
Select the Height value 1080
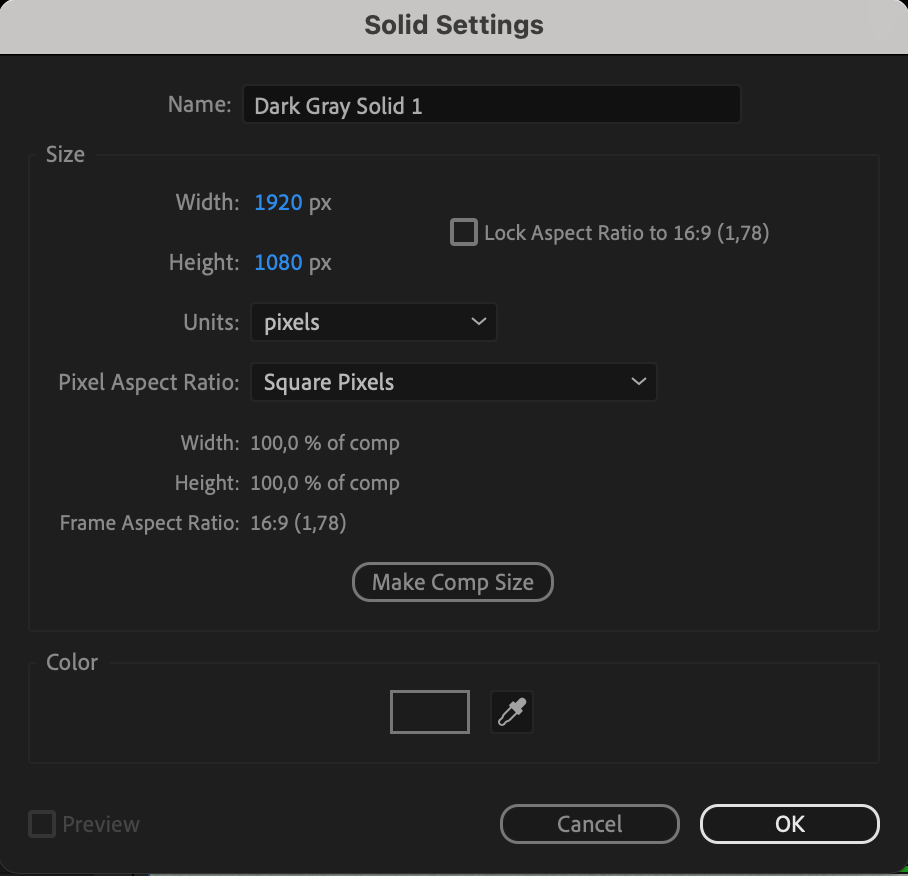tap(278, 263)
